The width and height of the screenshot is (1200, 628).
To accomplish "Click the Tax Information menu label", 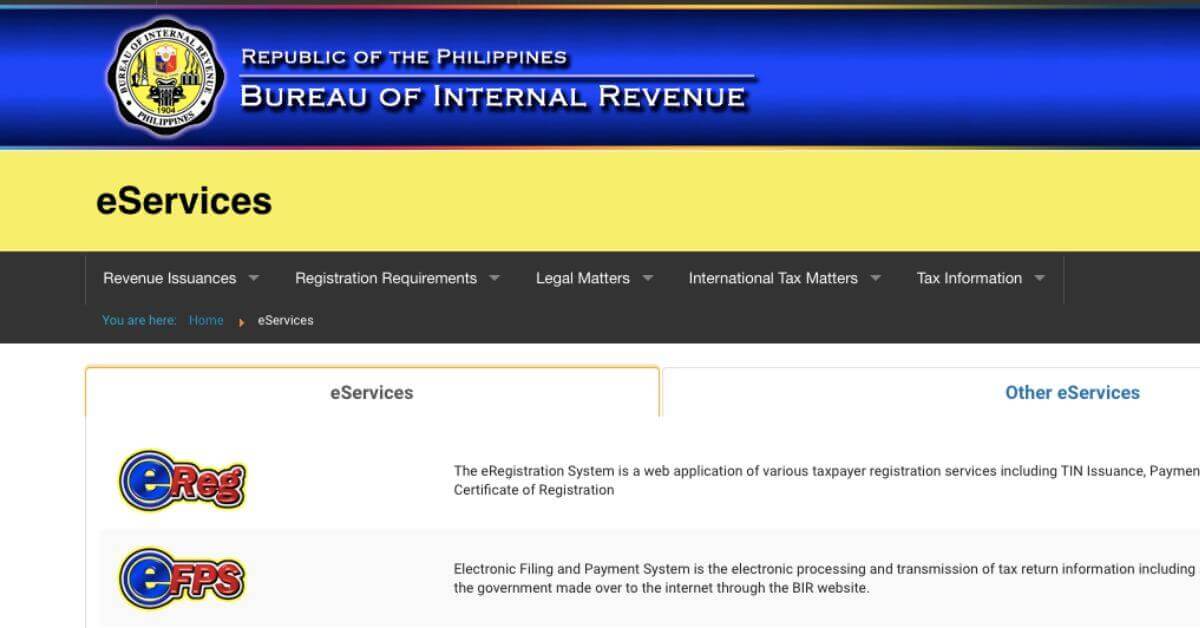I will (x=968, y=278).
